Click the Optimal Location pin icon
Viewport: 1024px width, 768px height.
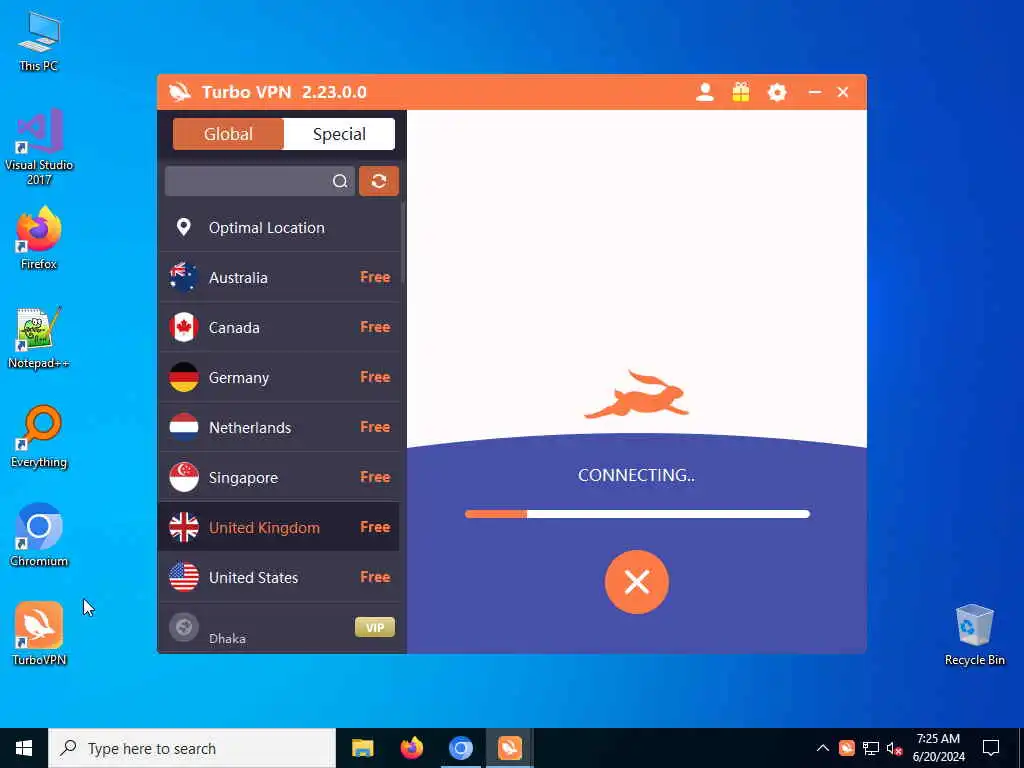click(184, 227)
